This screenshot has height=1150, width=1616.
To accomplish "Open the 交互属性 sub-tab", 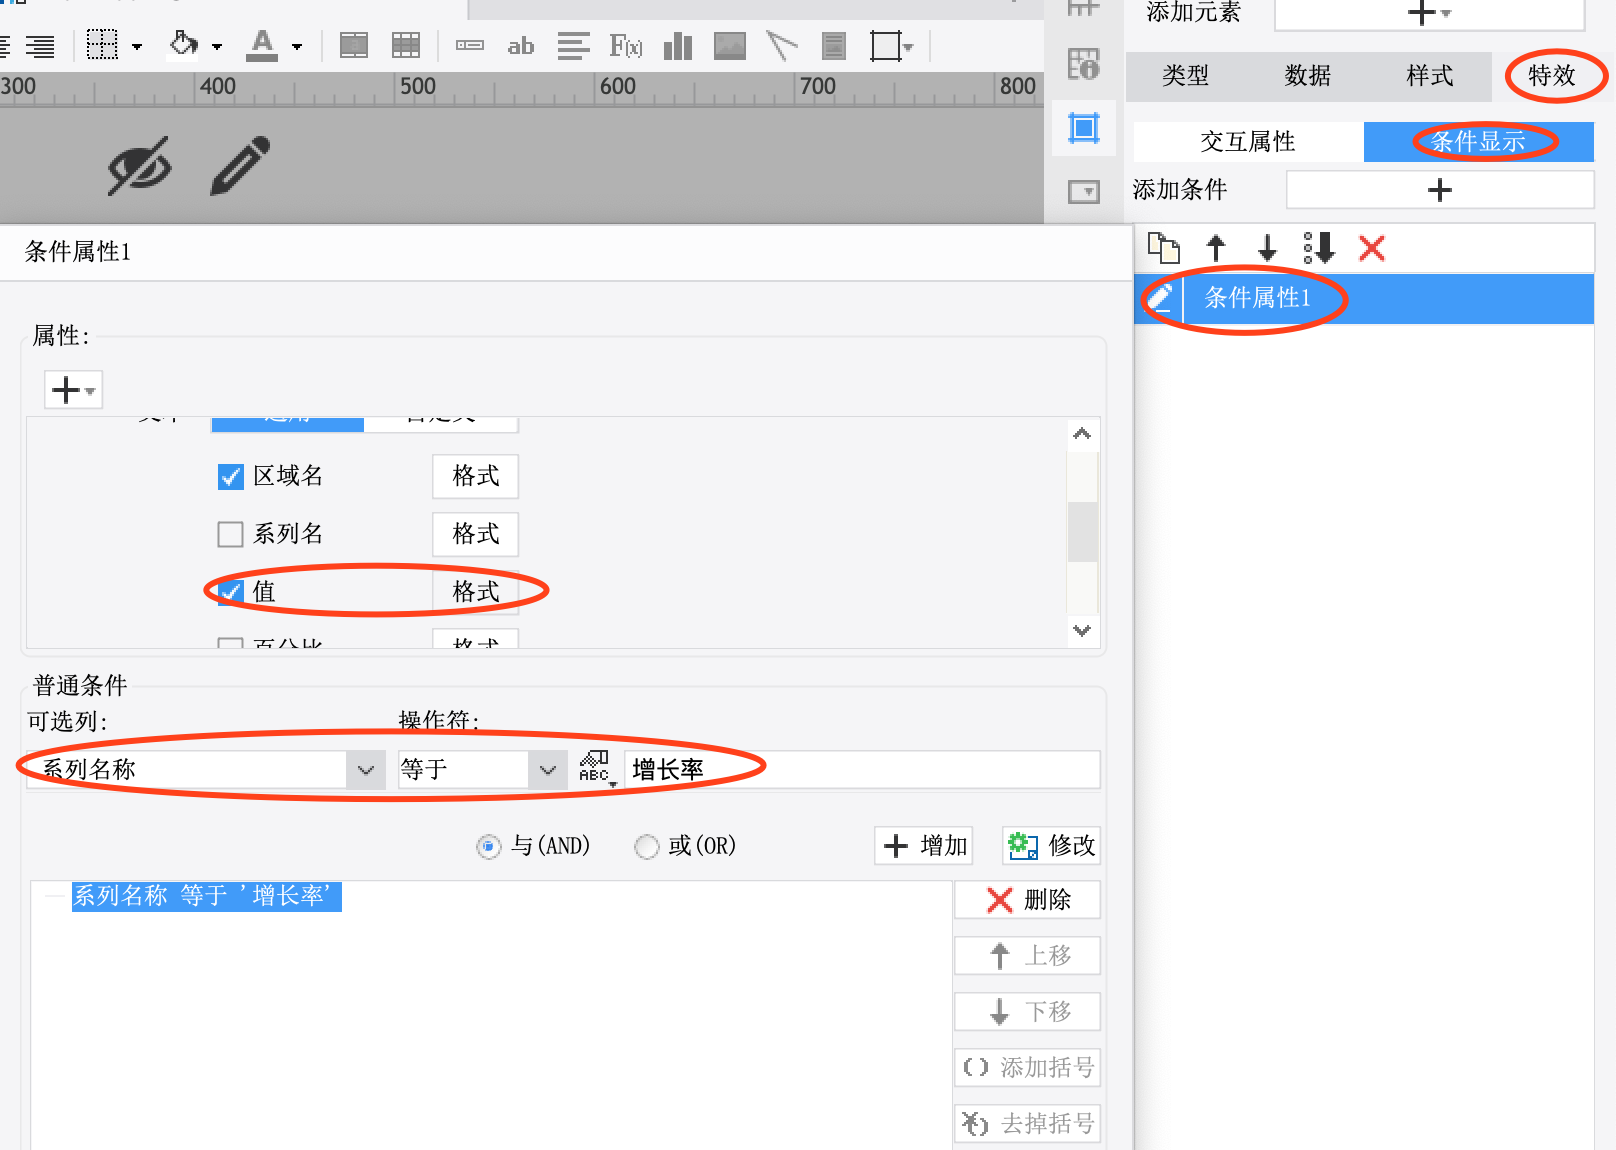I will (1248, 142).
